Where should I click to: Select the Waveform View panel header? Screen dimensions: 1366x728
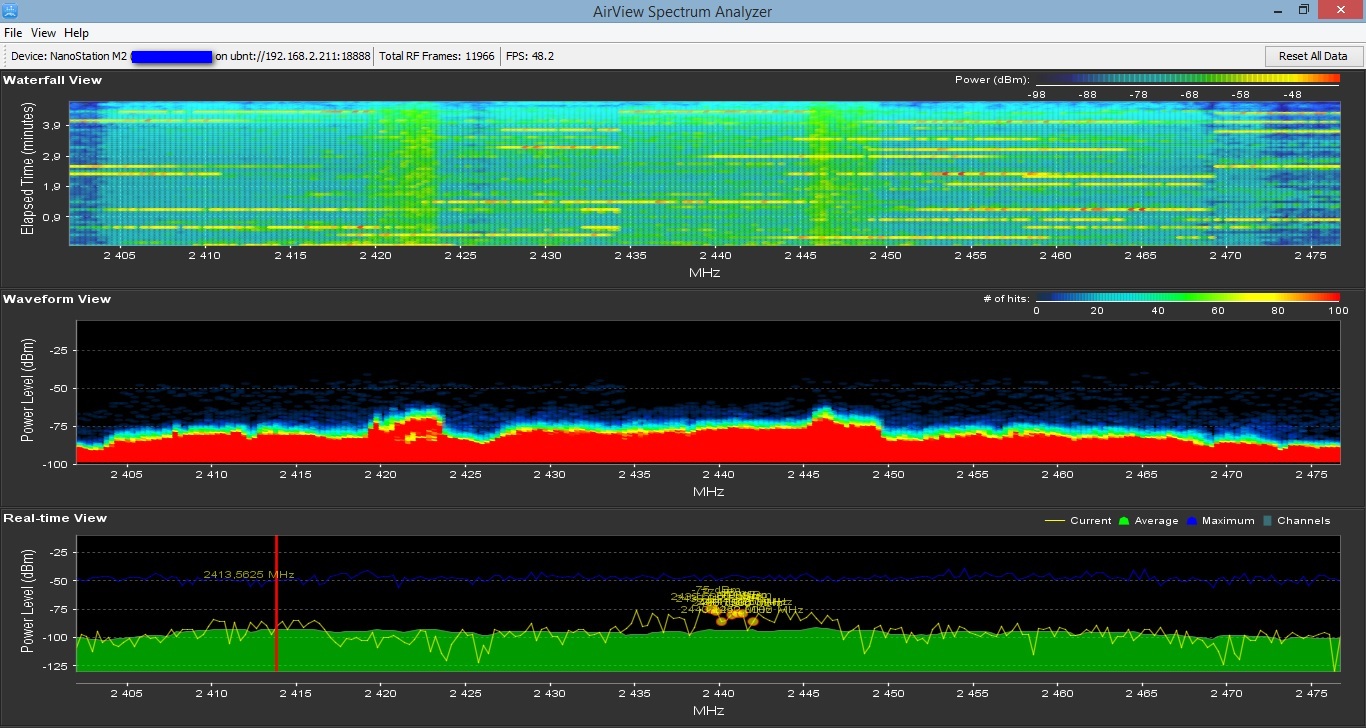[x=57, y=299]
